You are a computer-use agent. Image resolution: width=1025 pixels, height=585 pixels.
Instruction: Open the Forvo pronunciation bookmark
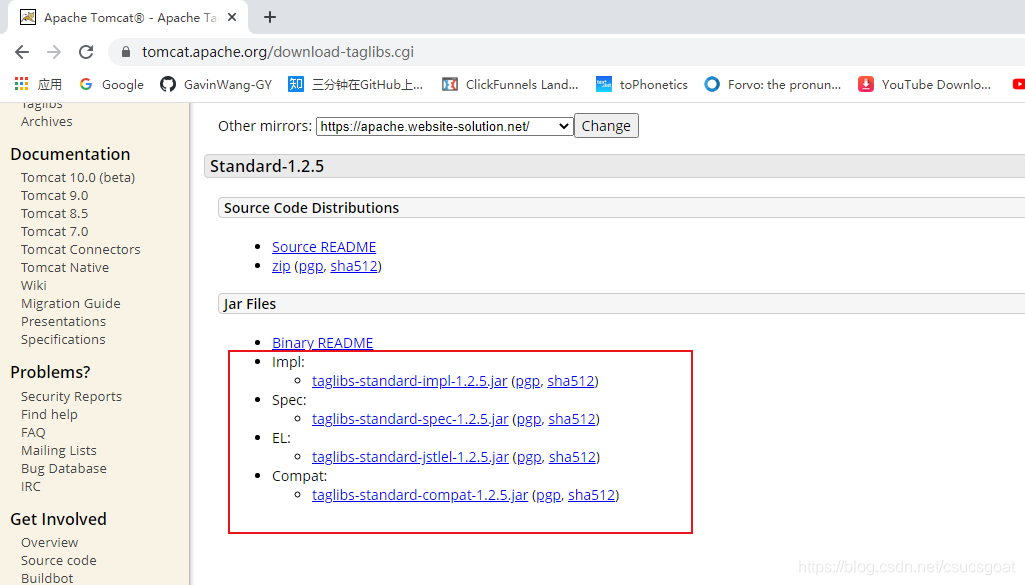(773, 84)
